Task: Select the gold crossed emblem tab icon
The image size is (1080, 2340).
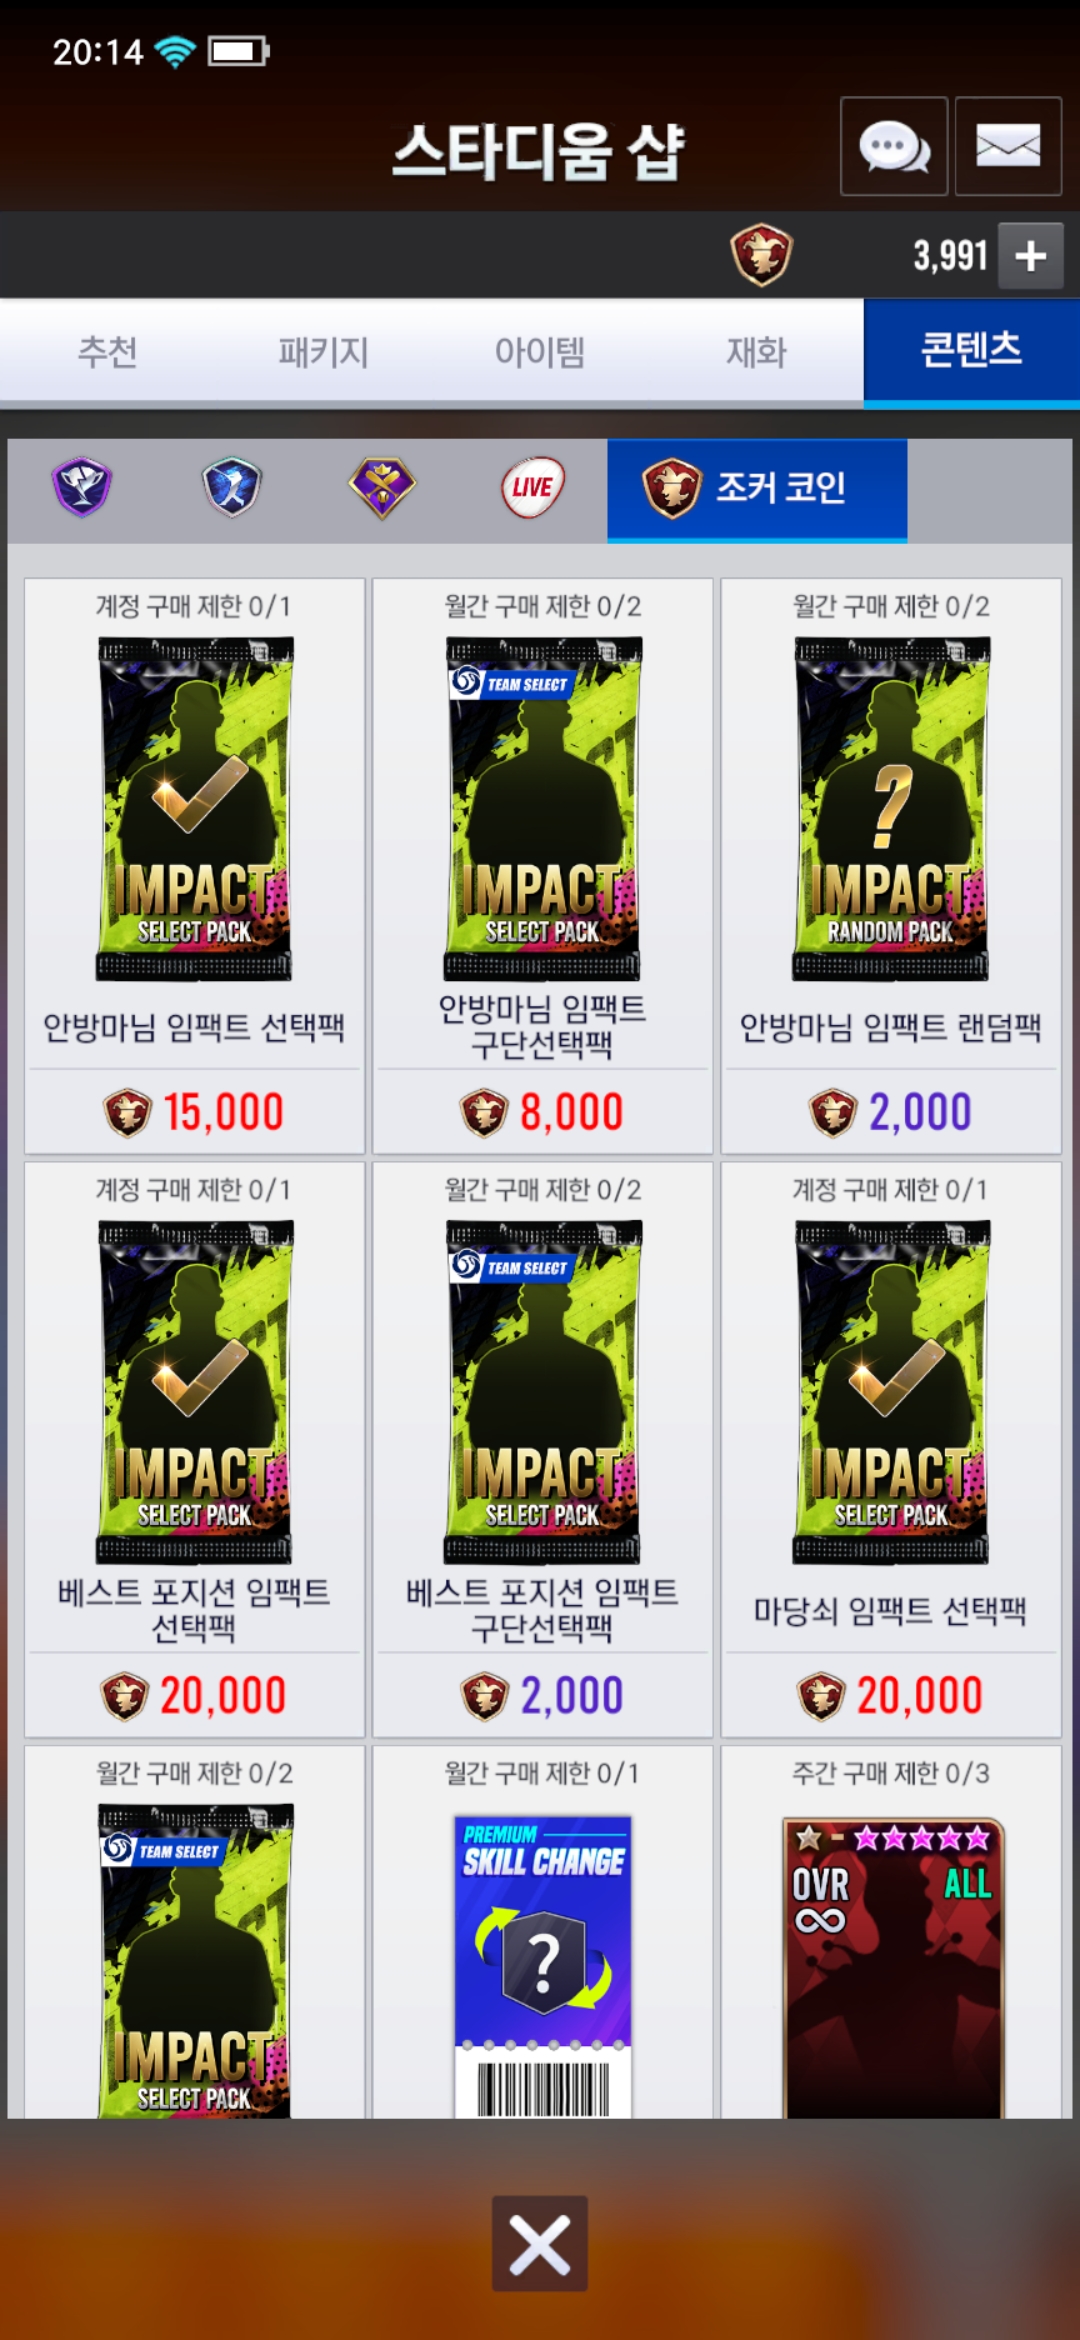Action: (x=382, y=487)
